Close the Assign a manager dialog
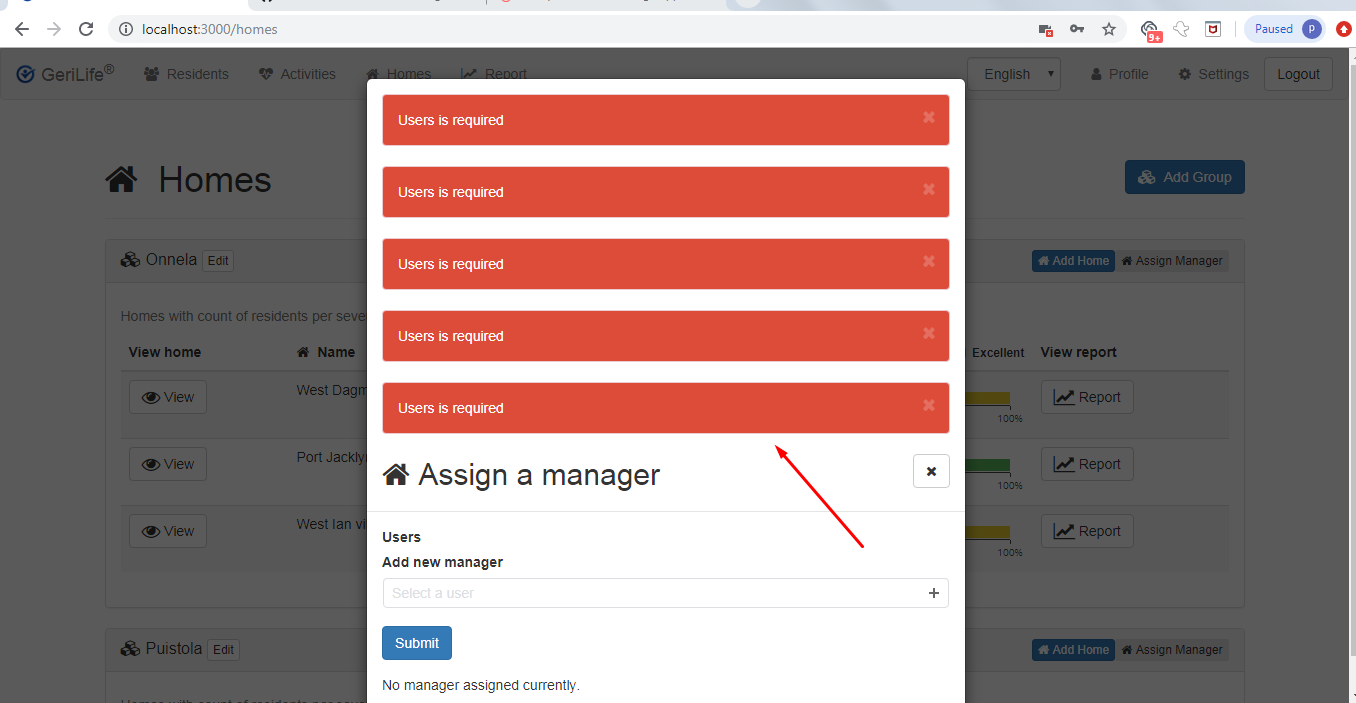The height and width of the screenshot is (703, 1356). (x=931, y=471)
